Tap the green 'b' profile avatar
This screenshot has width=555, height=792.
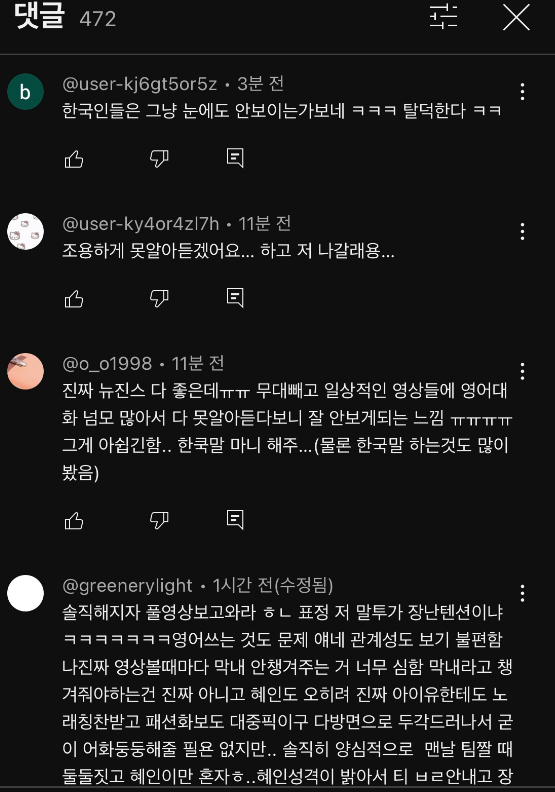pos(25,92)
